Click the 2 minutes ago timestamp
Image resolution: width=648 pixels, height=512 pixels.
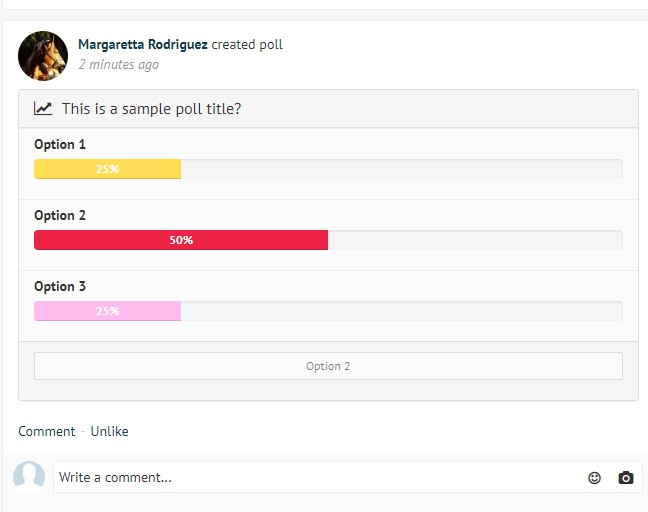(119, 65)
